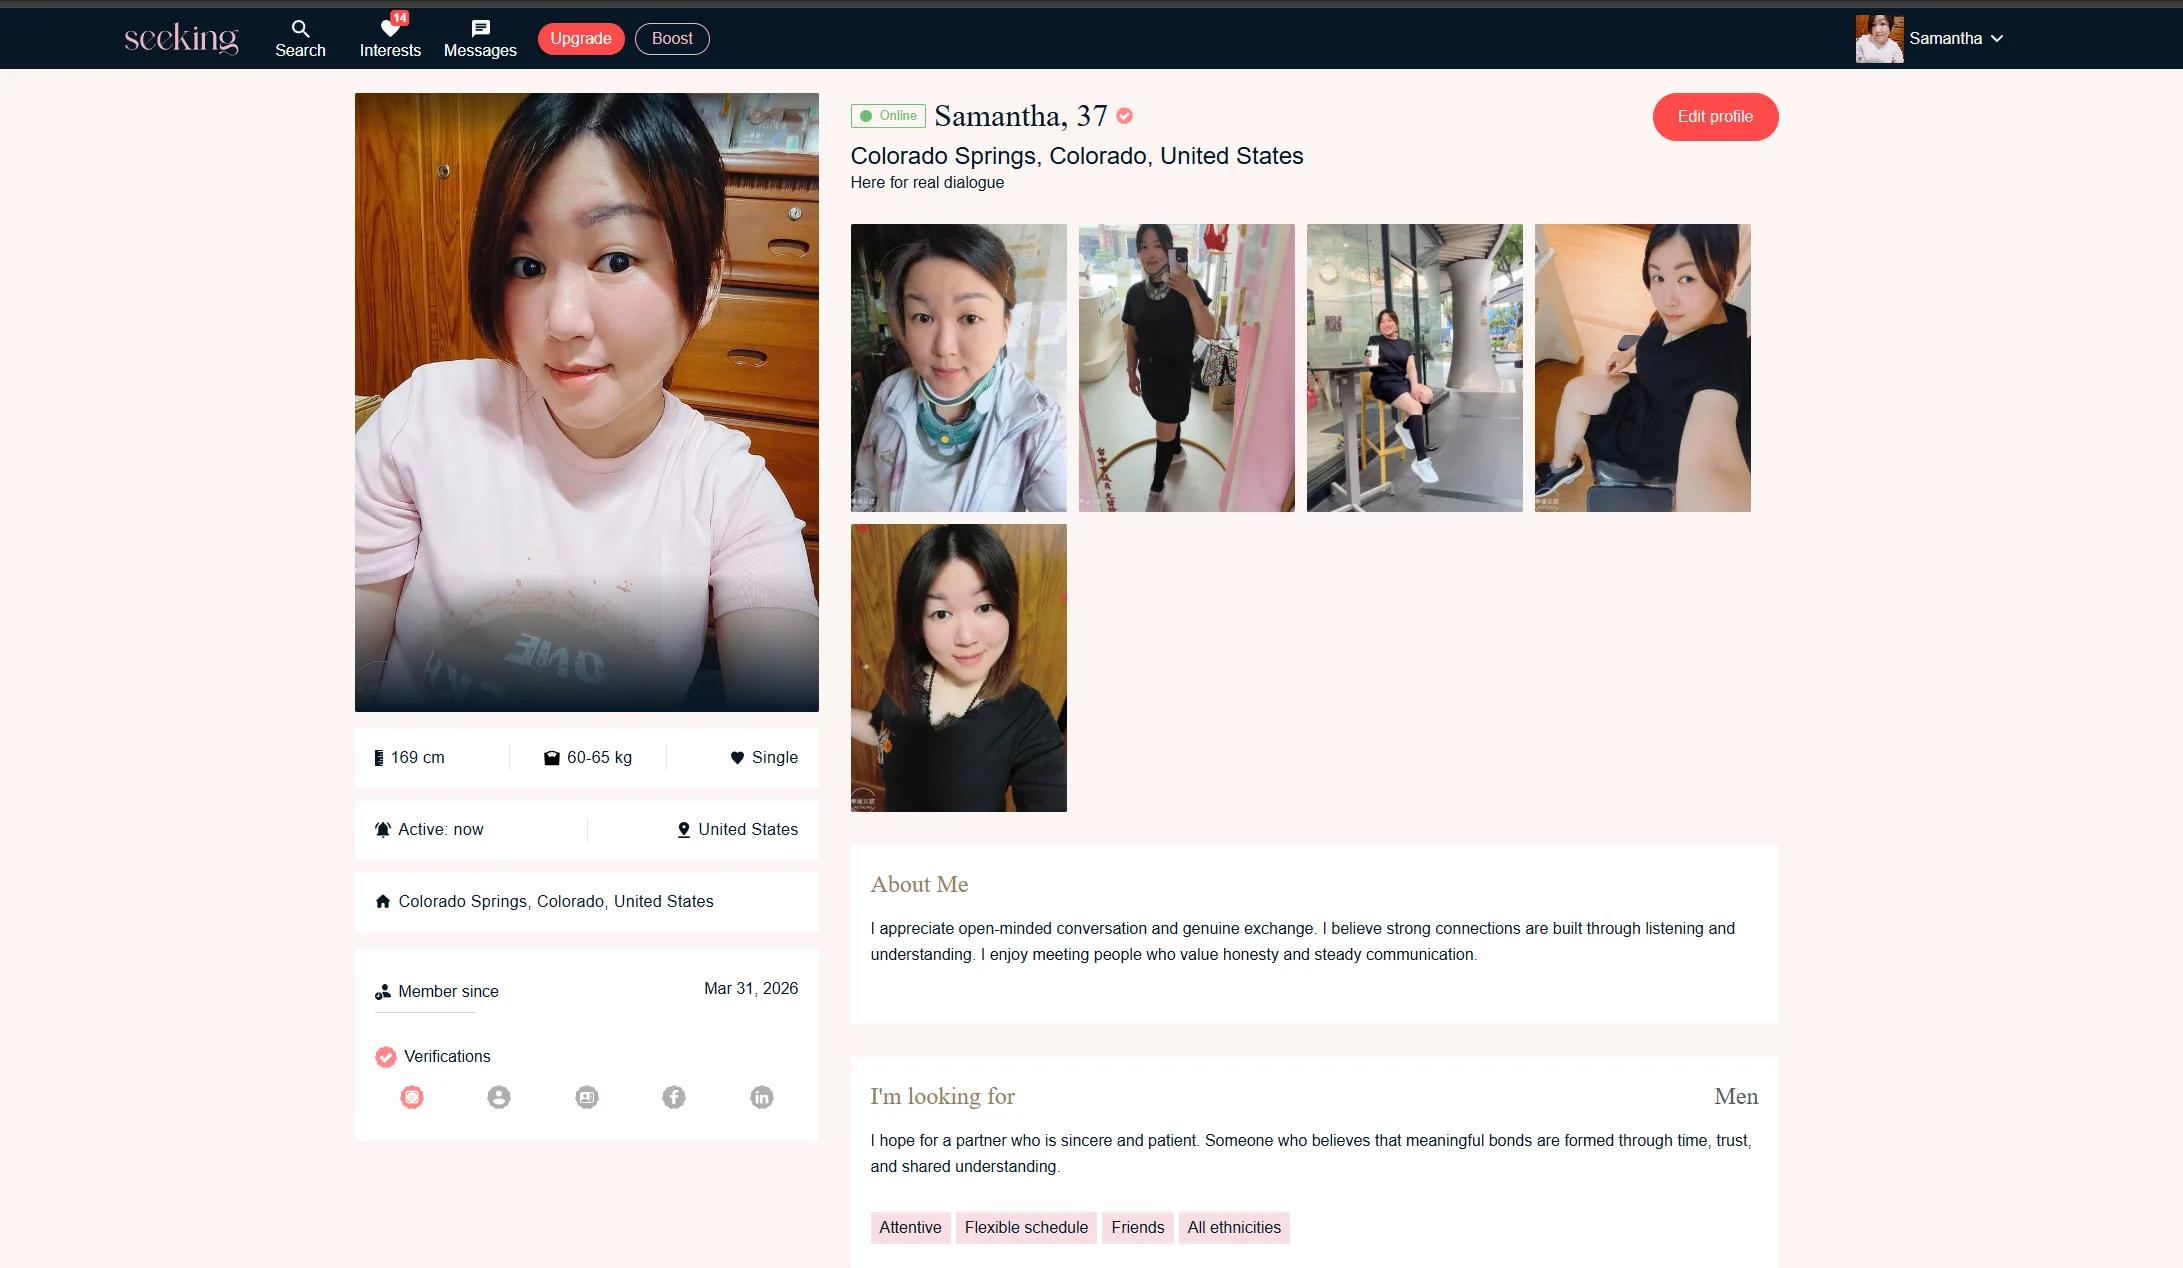The width and height of the screenshot is (2183, 1268).
Task: Click the Edit profile button
Action: pyautogui.click(x=1714, y=116)
